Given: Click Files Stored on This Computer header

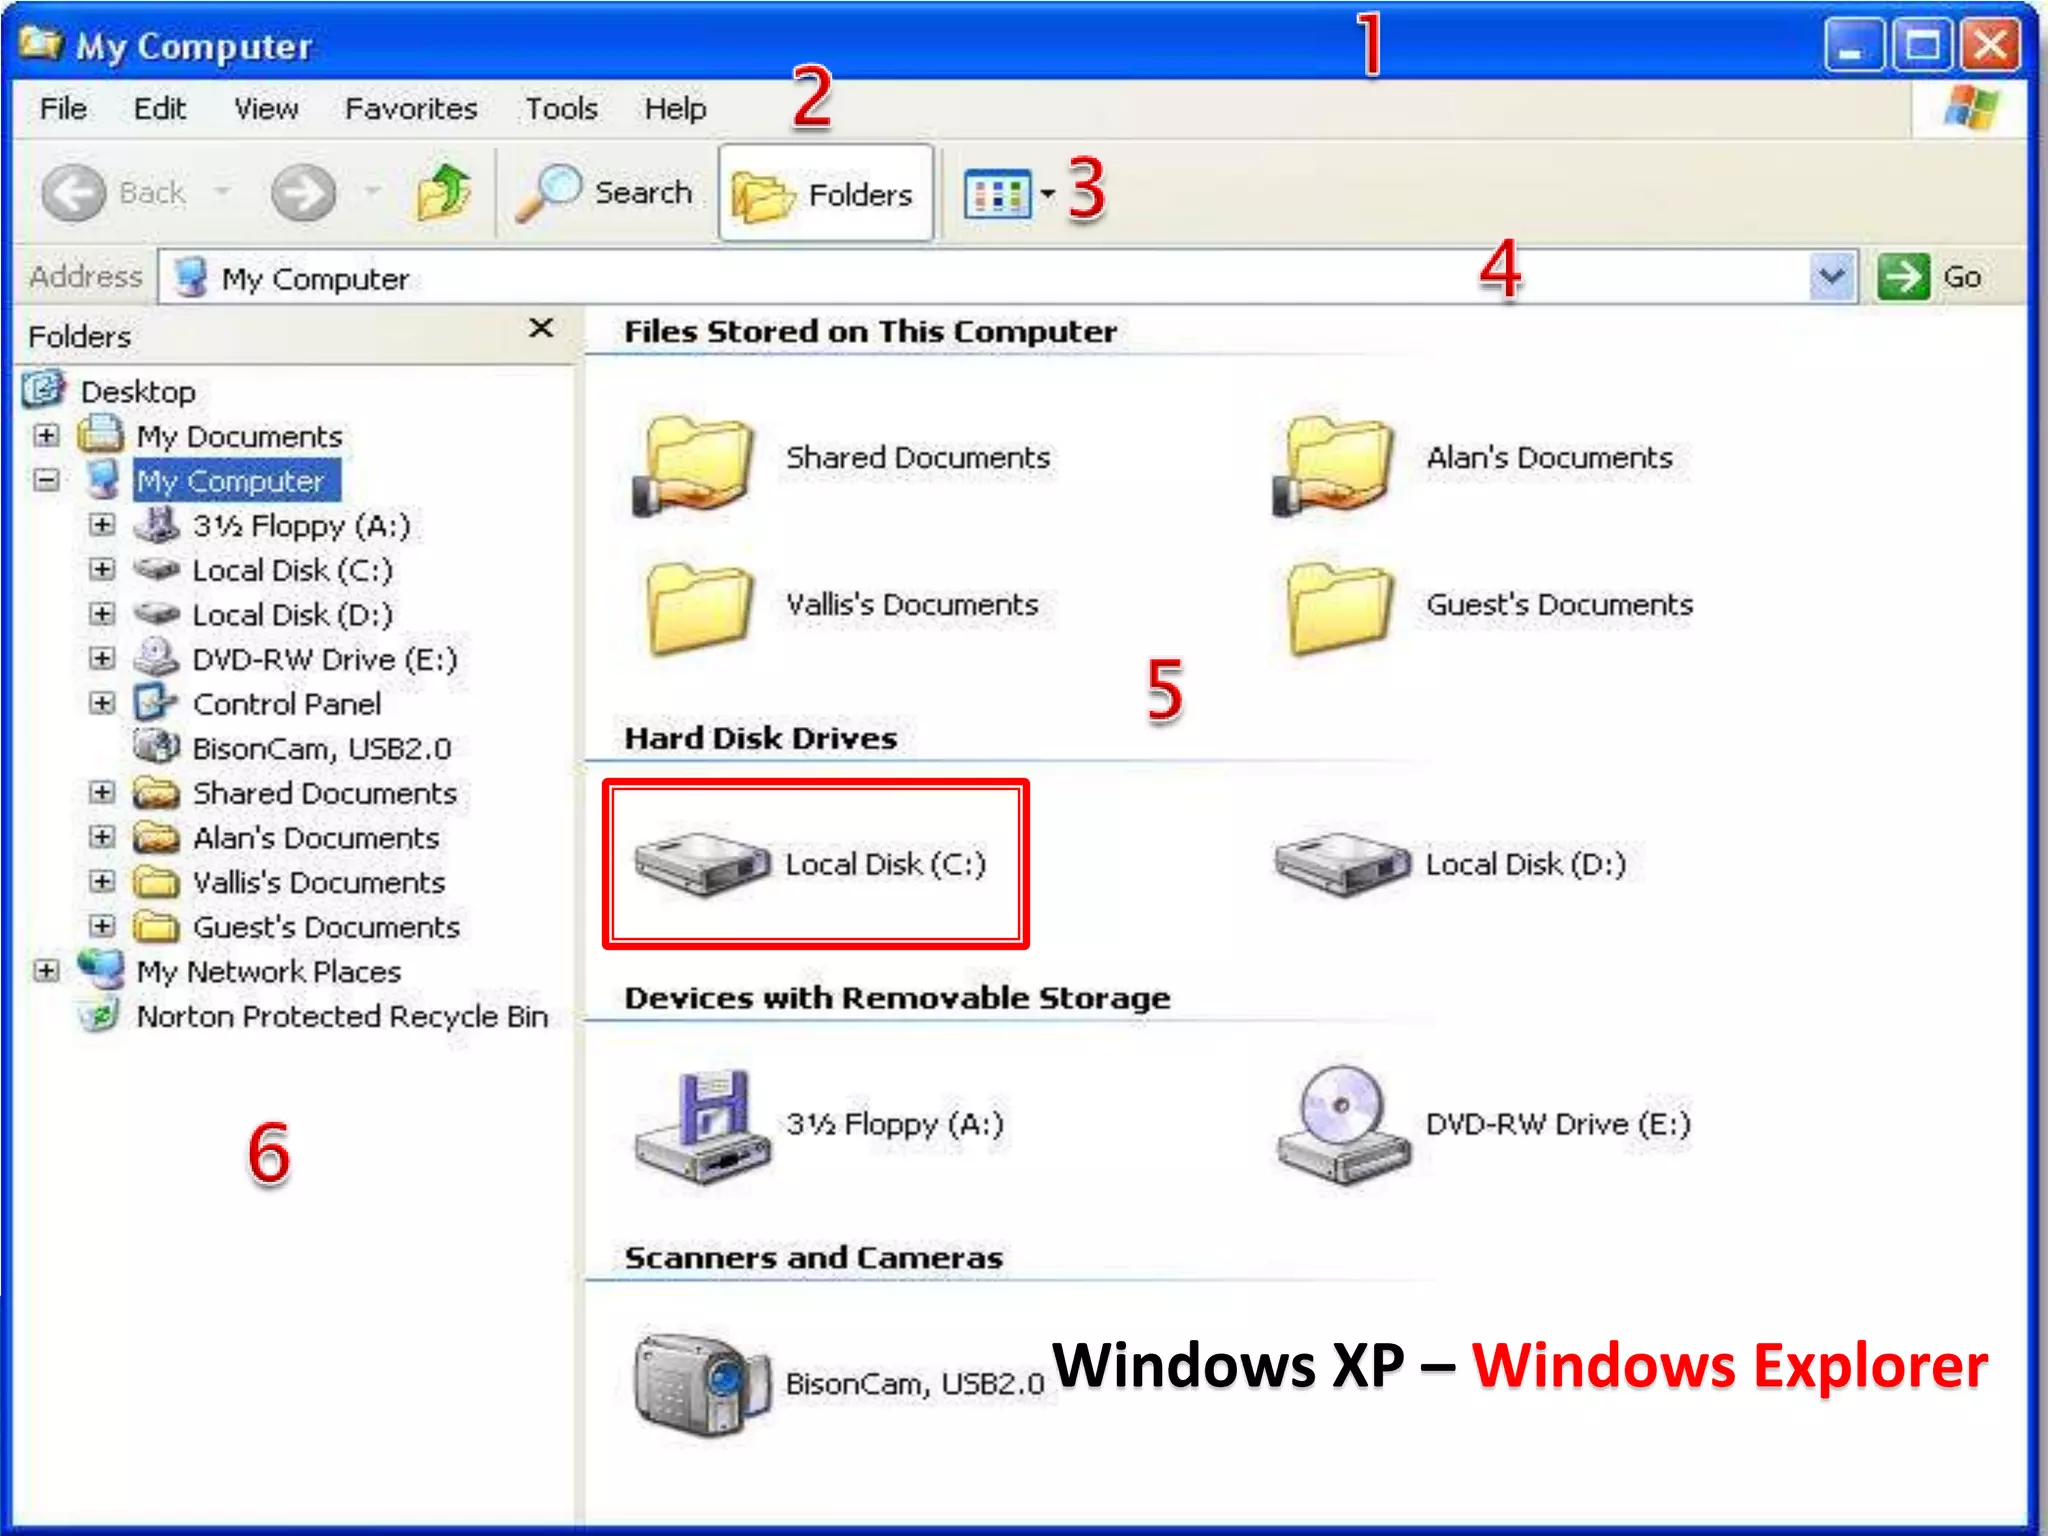Looking at the screenshot, I should tap(870, 331).
